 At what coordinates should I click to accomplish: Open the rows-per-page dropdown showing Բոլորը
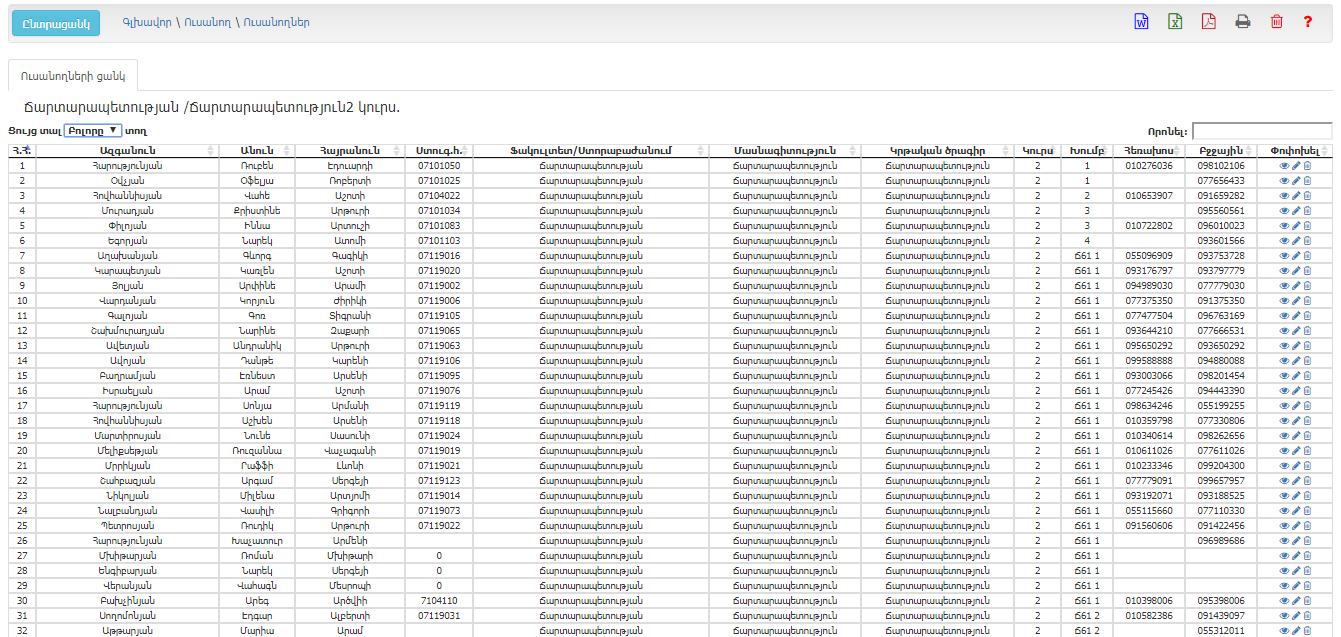click(93, 130)
